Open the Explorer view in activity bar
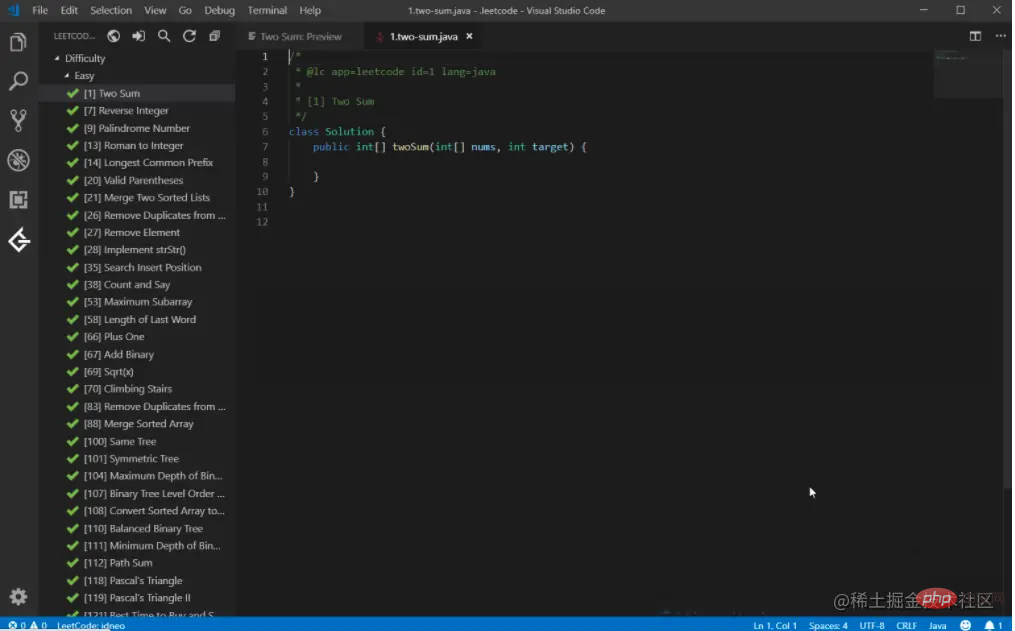Screen dimensions: 1015x631 pyautogui.click(x=18, y=43)
